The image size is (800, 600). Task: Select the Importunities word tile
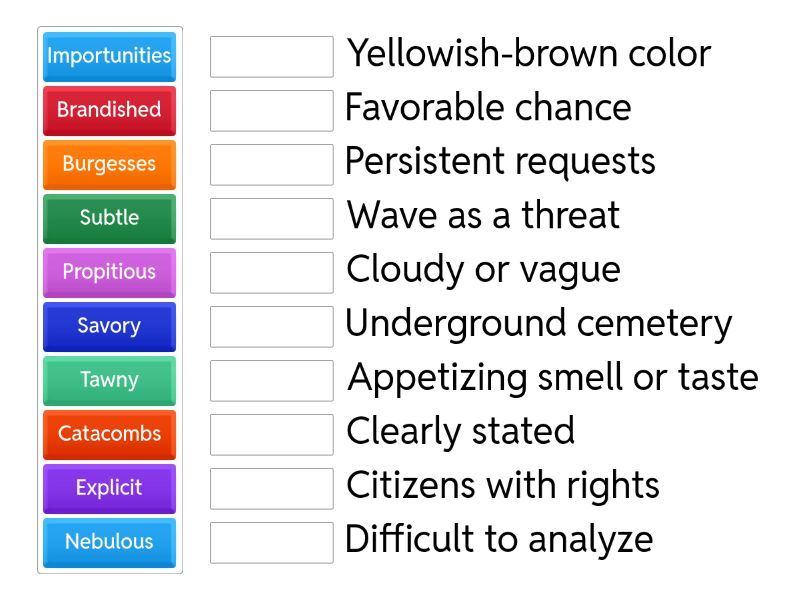(x=109, y=56)
